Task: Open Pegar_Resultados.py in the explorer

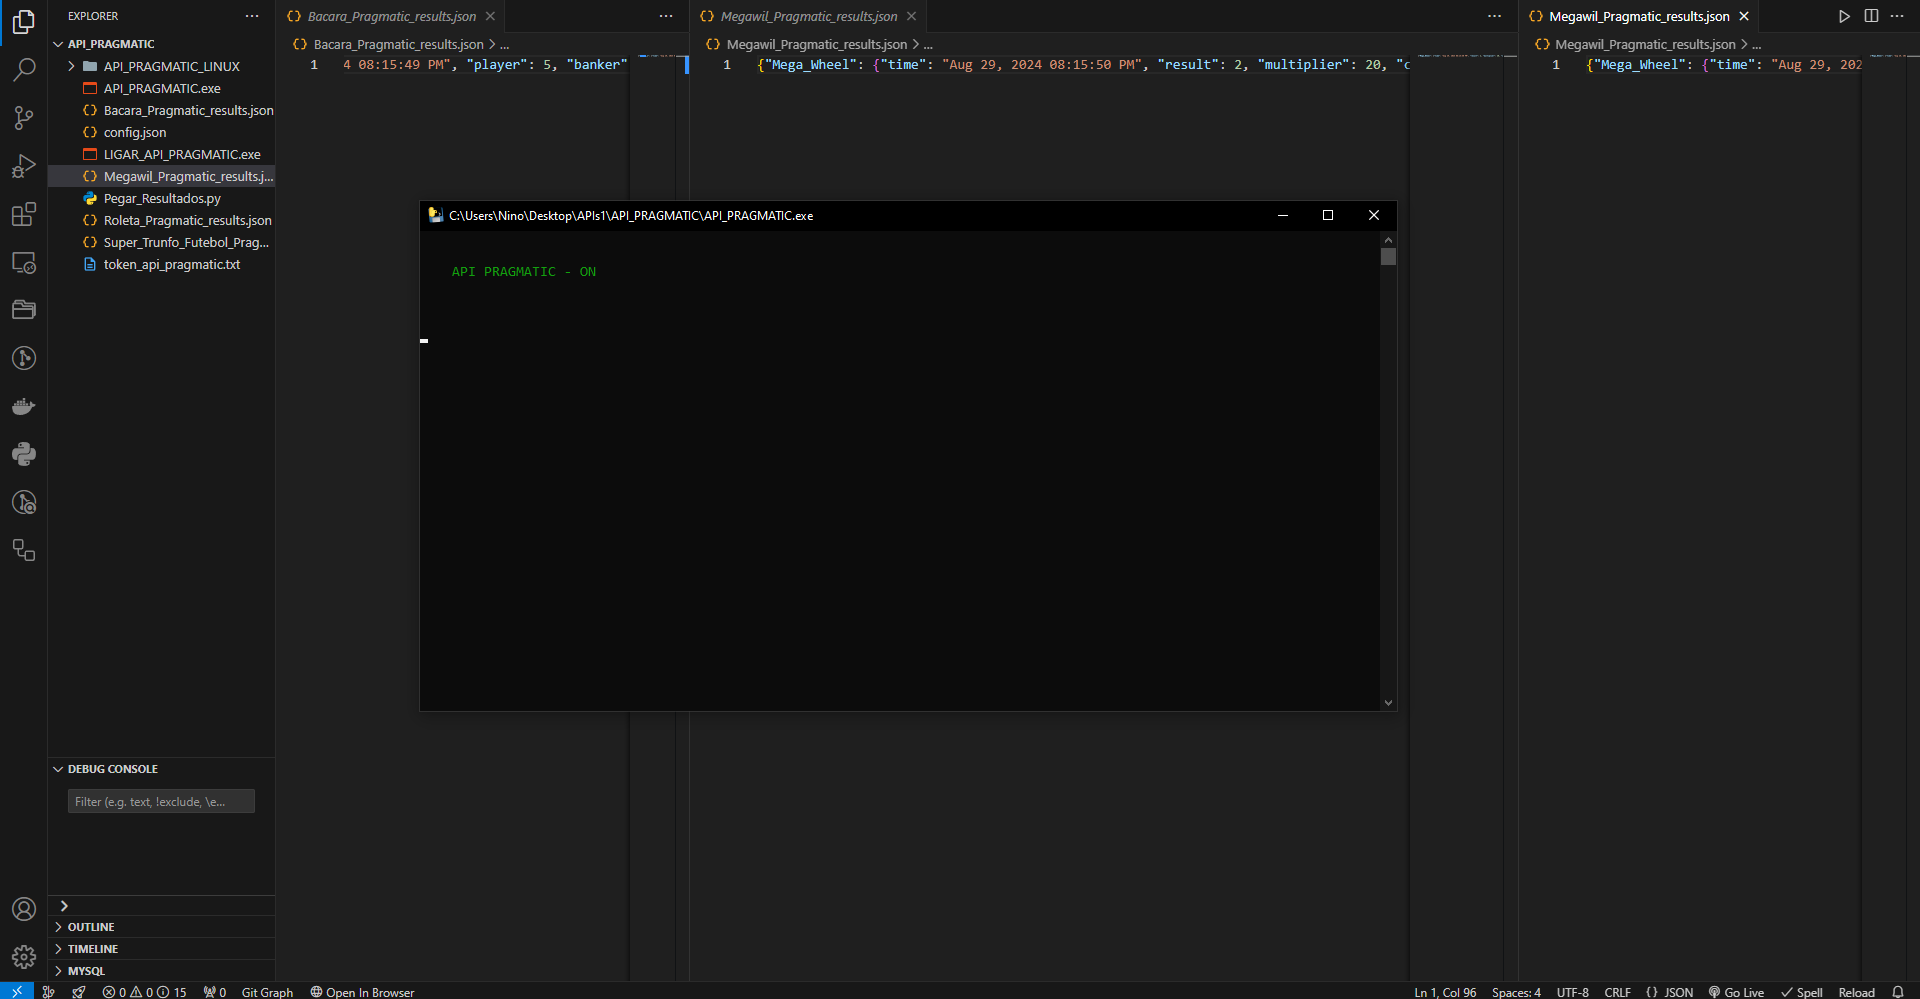Action: coord(162,198)
